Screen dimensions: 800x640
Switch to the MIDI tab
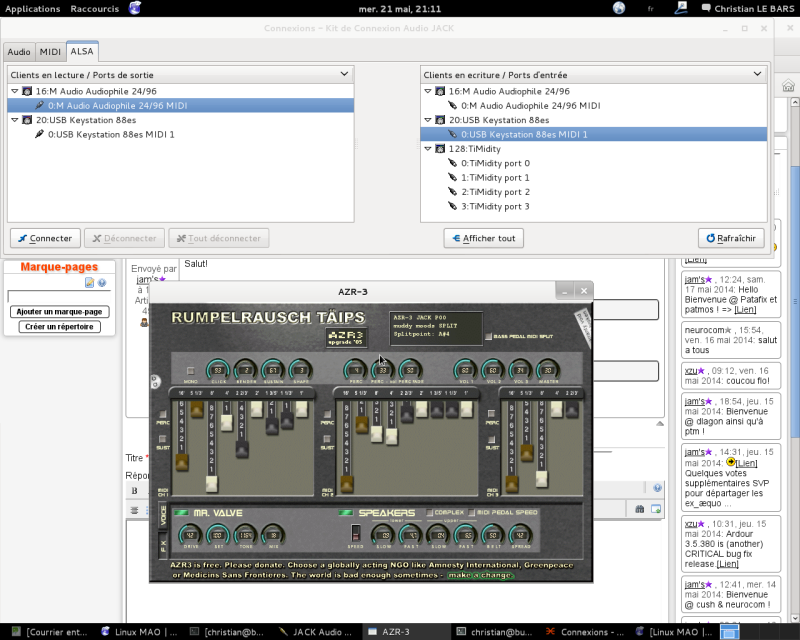point(50,51)
